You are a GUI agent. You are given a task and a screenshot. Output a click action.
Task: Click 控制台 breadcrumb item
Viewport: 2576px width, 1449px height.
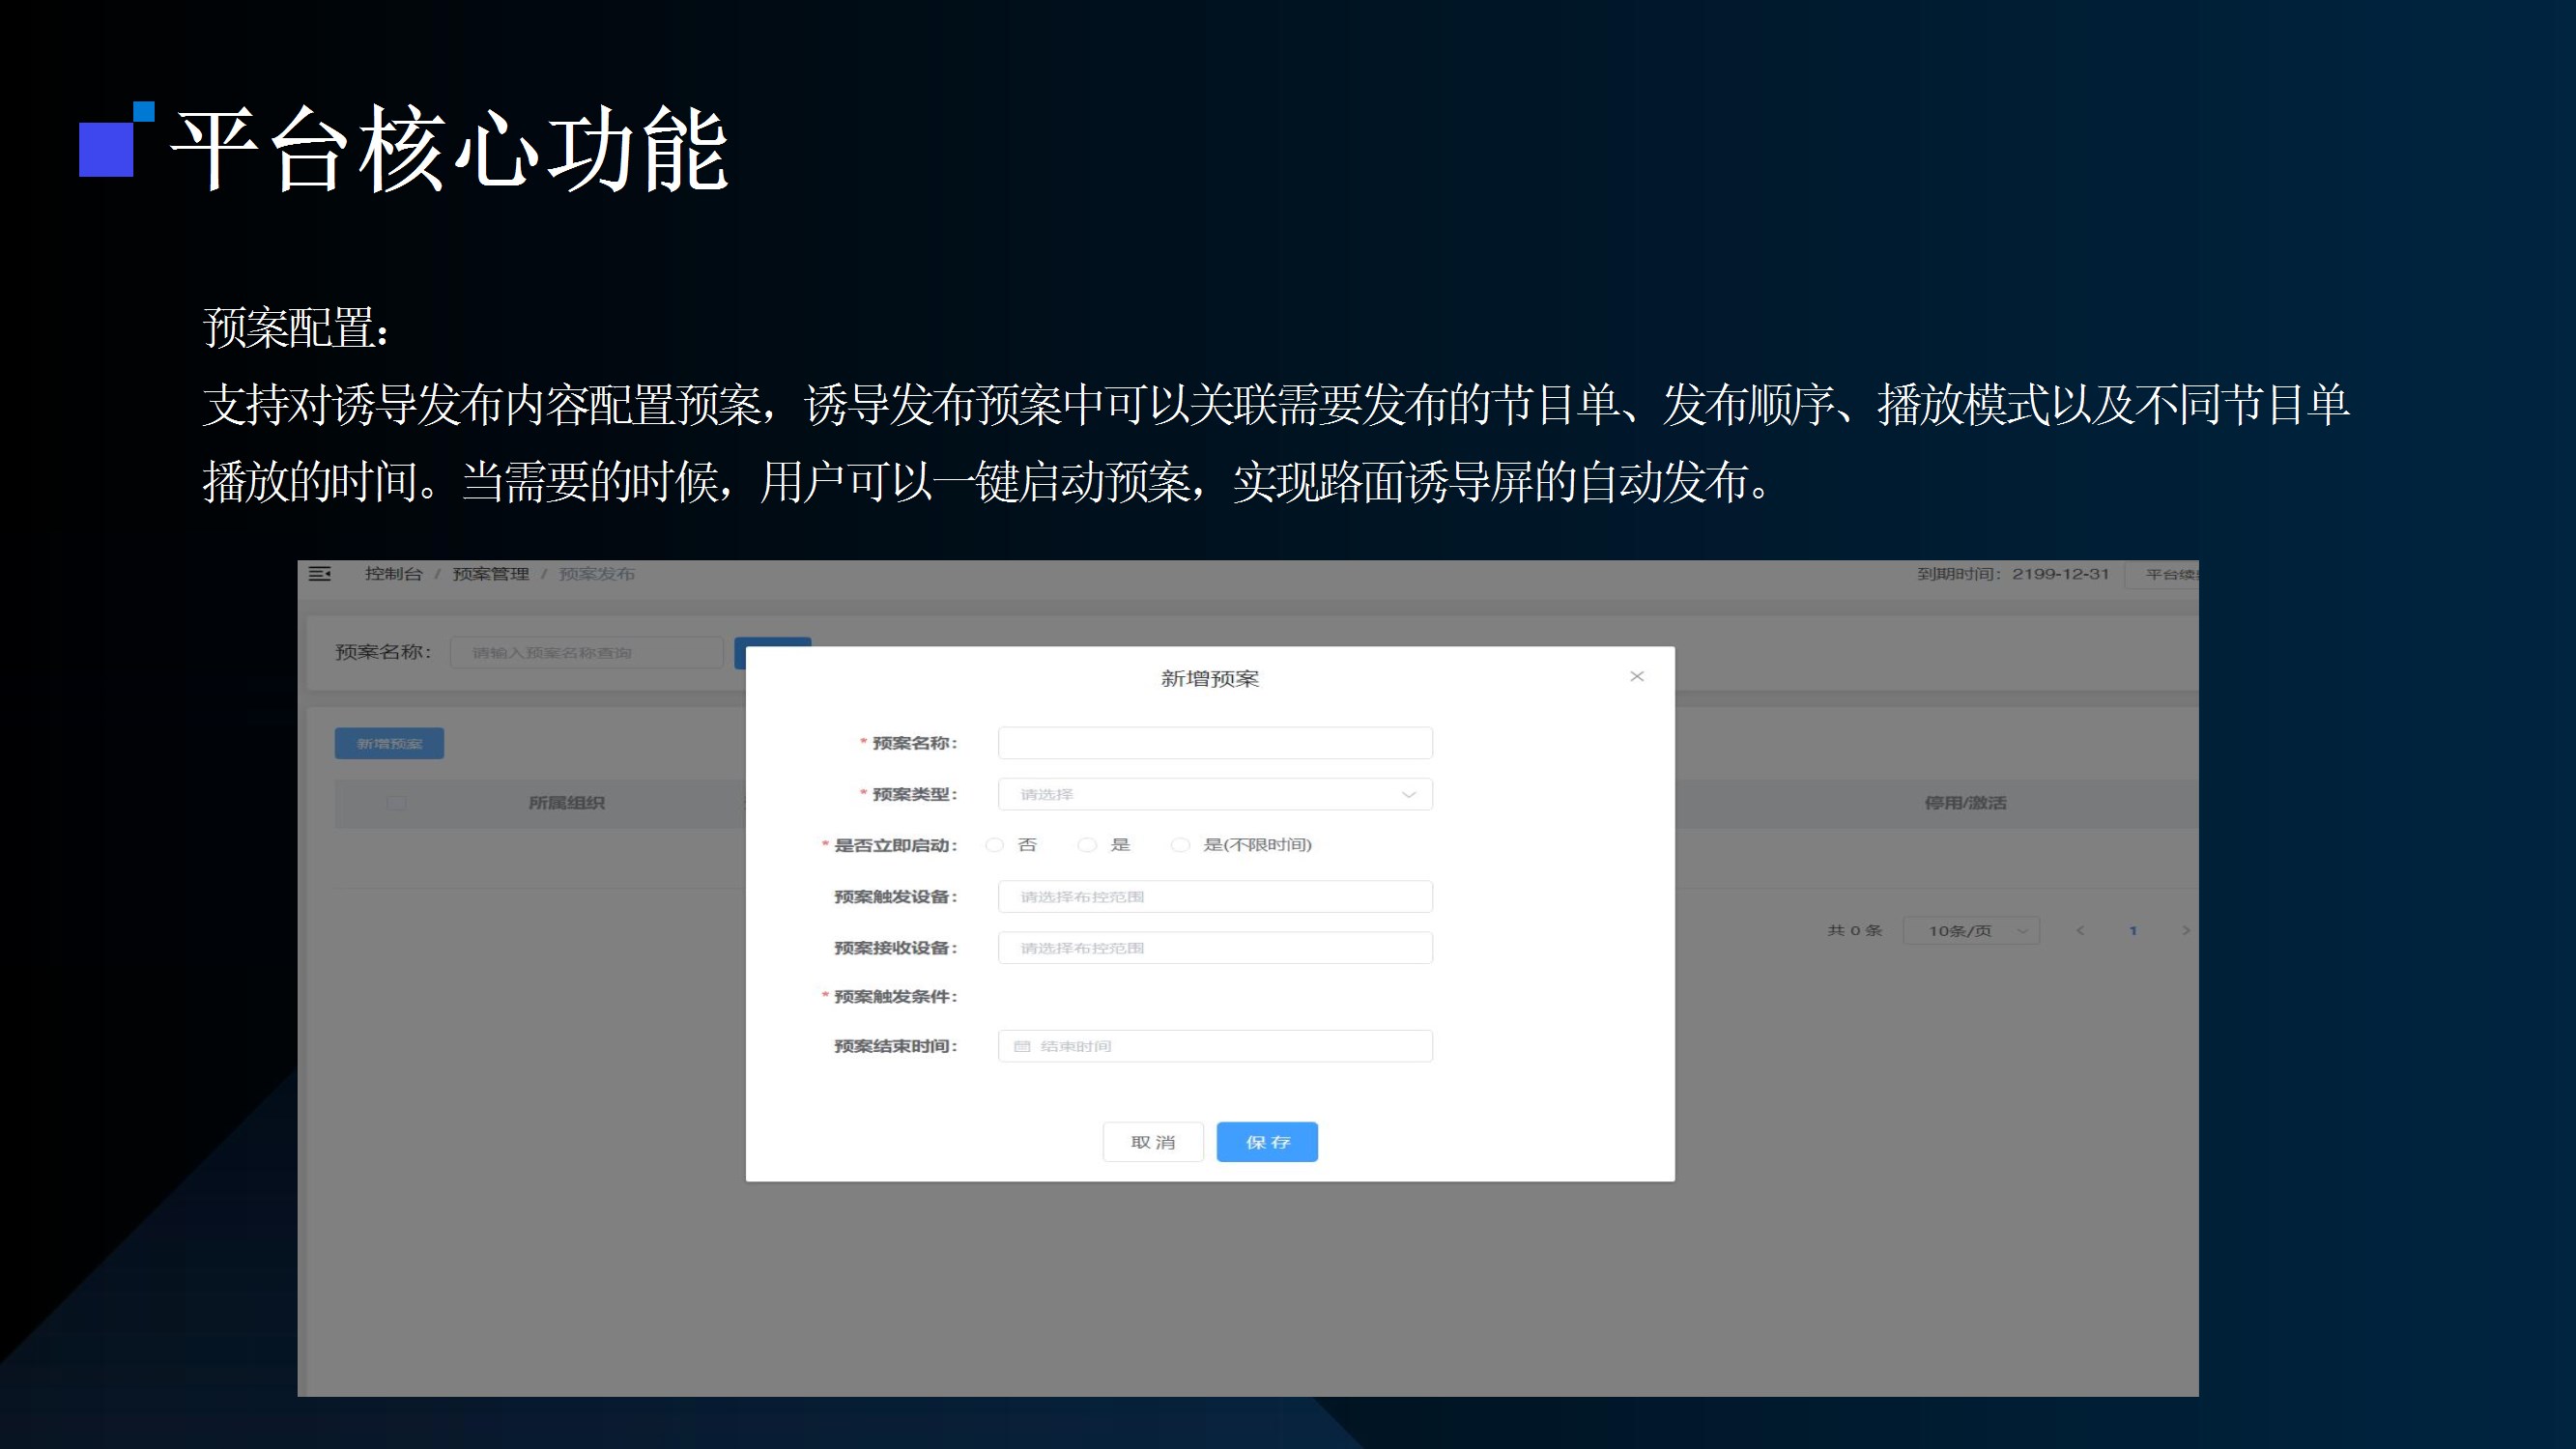[x=393, y=574]
